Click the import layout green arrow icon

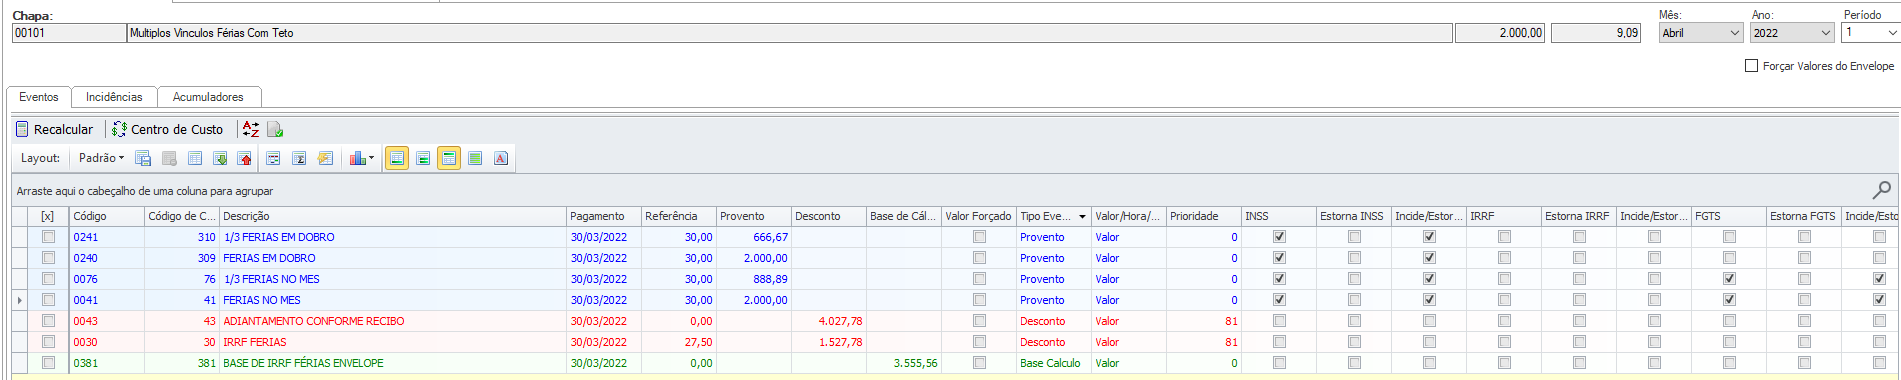220,158
